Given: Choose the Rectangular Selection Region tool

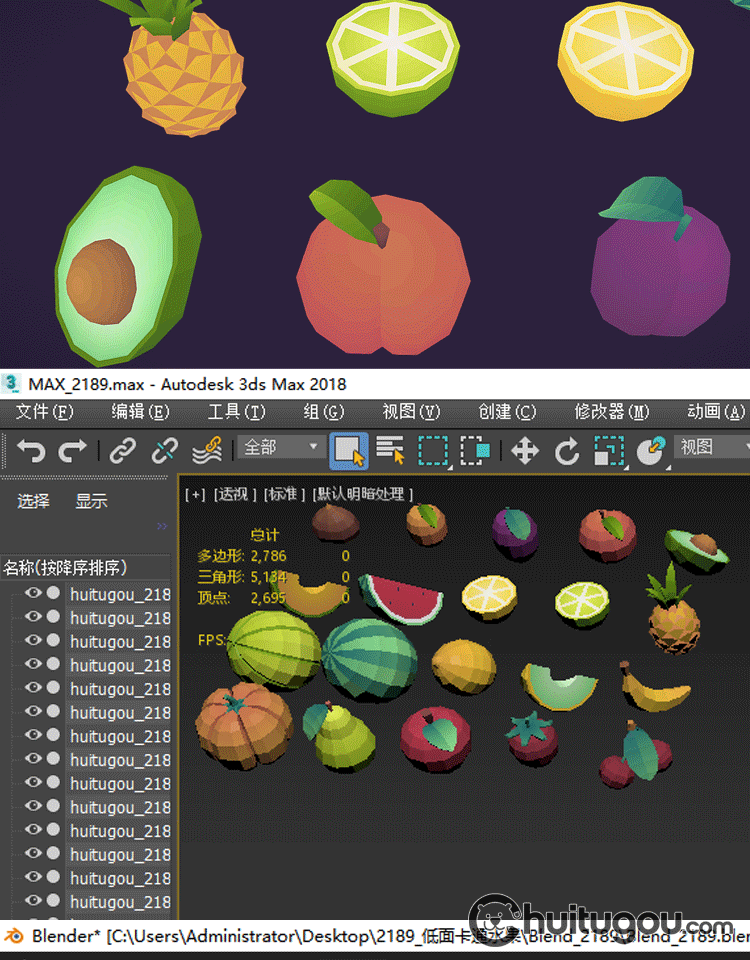Looking at the screenshot, I should point(433,450).
